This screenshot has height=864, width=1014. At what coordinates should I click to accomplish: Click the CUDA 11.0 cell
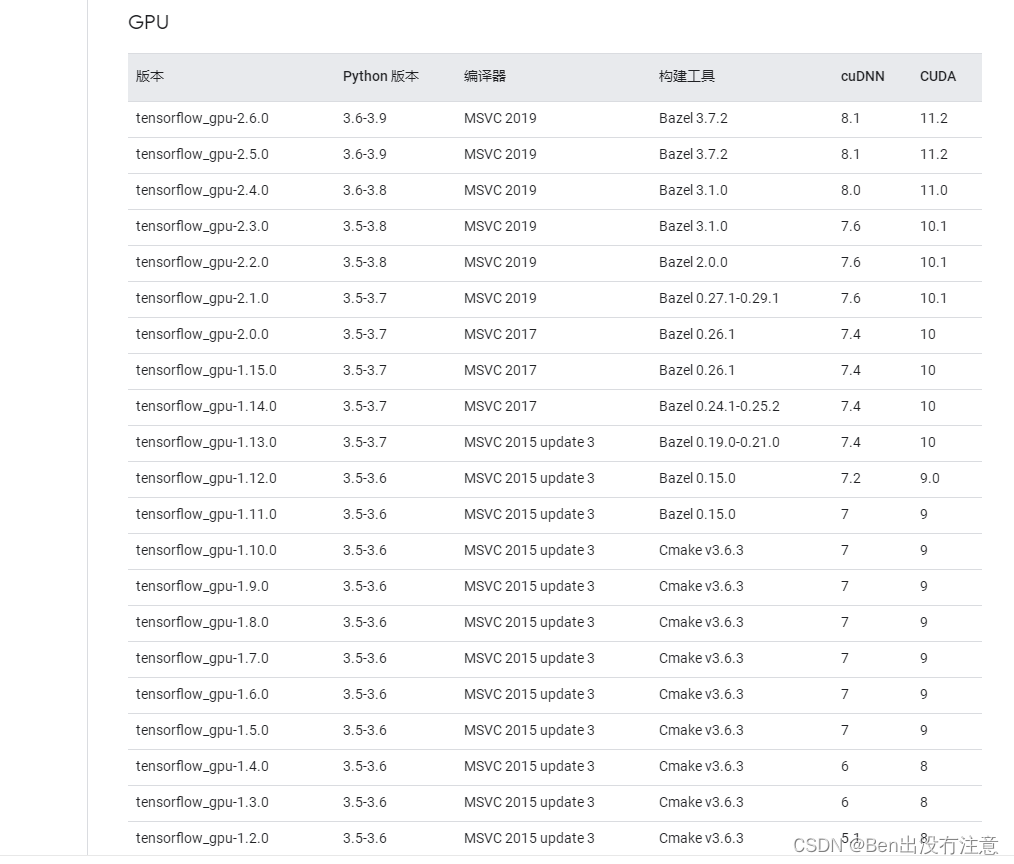pos(934,191)
